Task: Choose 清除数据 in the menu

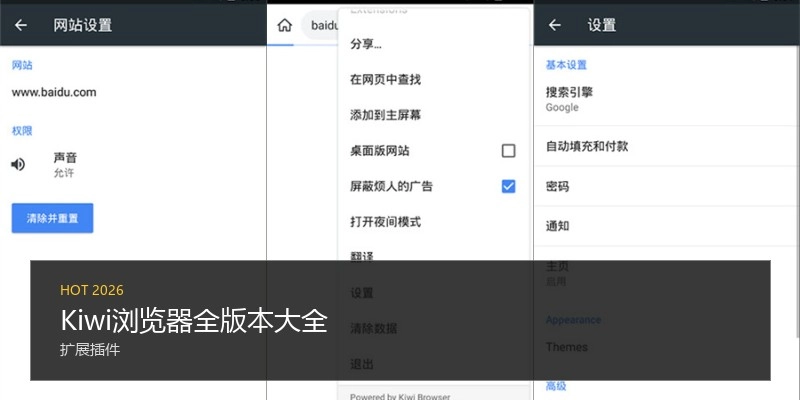Action: click(x=433, y=329)
